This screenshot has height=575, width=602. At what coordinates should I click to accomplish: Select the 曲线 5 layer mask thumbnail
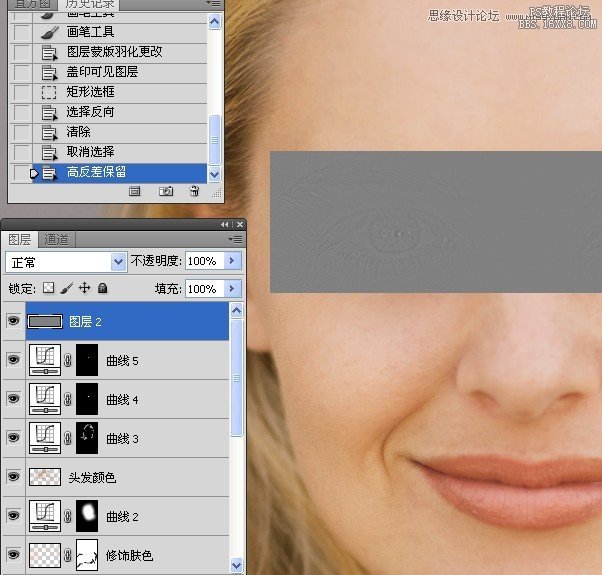87,360
